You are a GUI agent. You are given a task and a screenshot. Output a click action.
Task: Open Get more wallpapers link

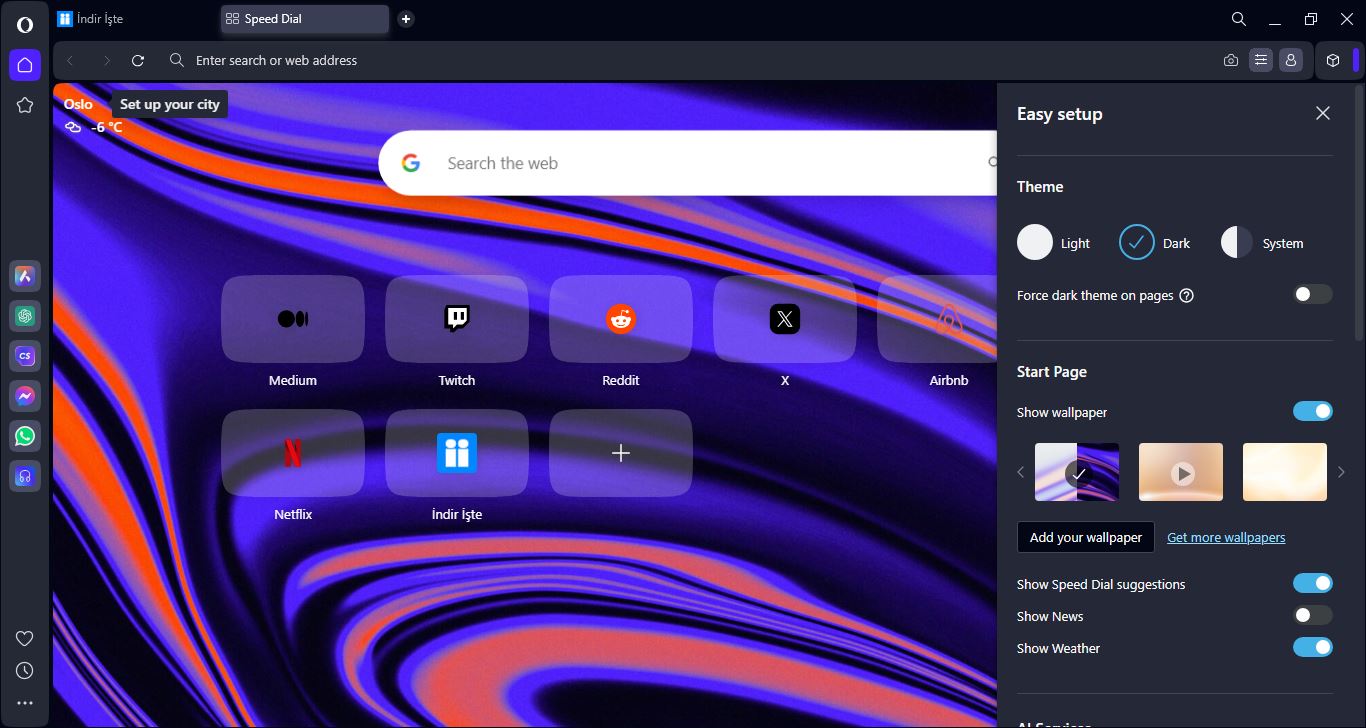tap(1226, 537)
